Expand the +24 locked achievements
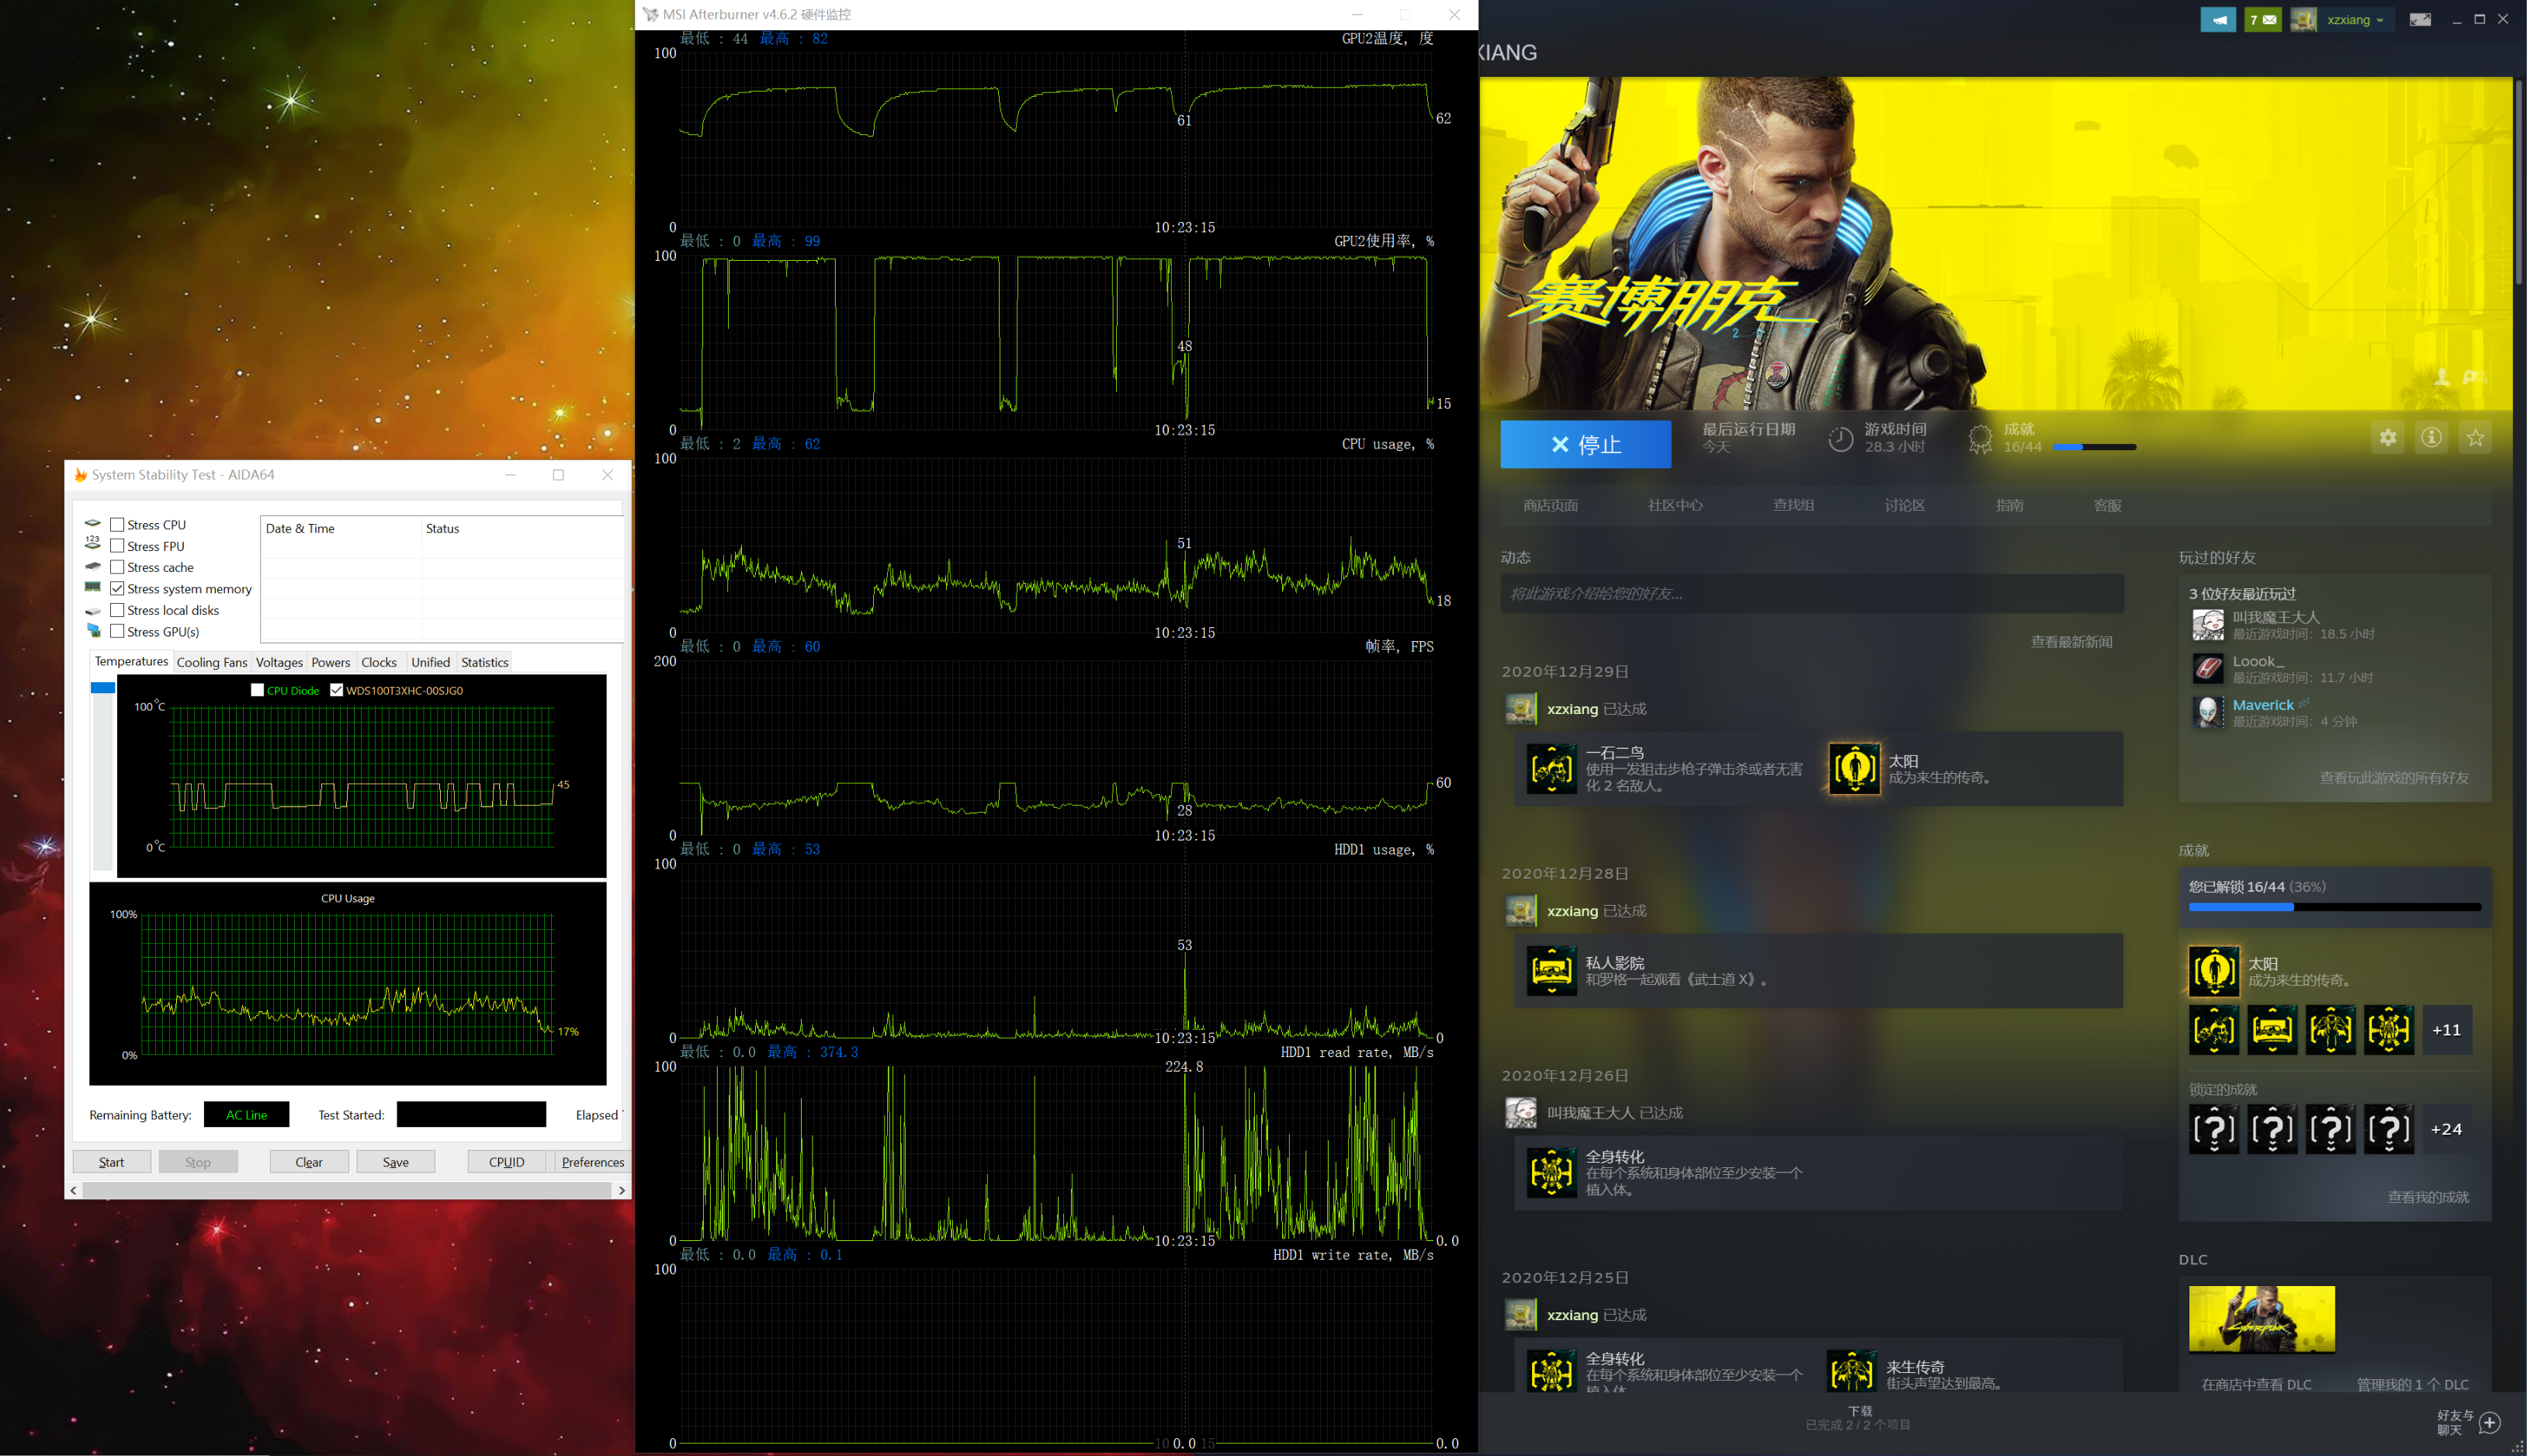Screen dimensions: 2527x1456 [x=2446, y=1129]
